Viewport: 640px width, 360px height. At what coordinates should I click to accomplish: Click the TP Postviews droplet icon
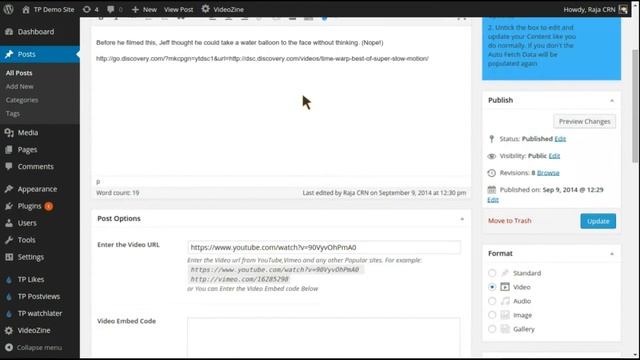coord(9,296)
